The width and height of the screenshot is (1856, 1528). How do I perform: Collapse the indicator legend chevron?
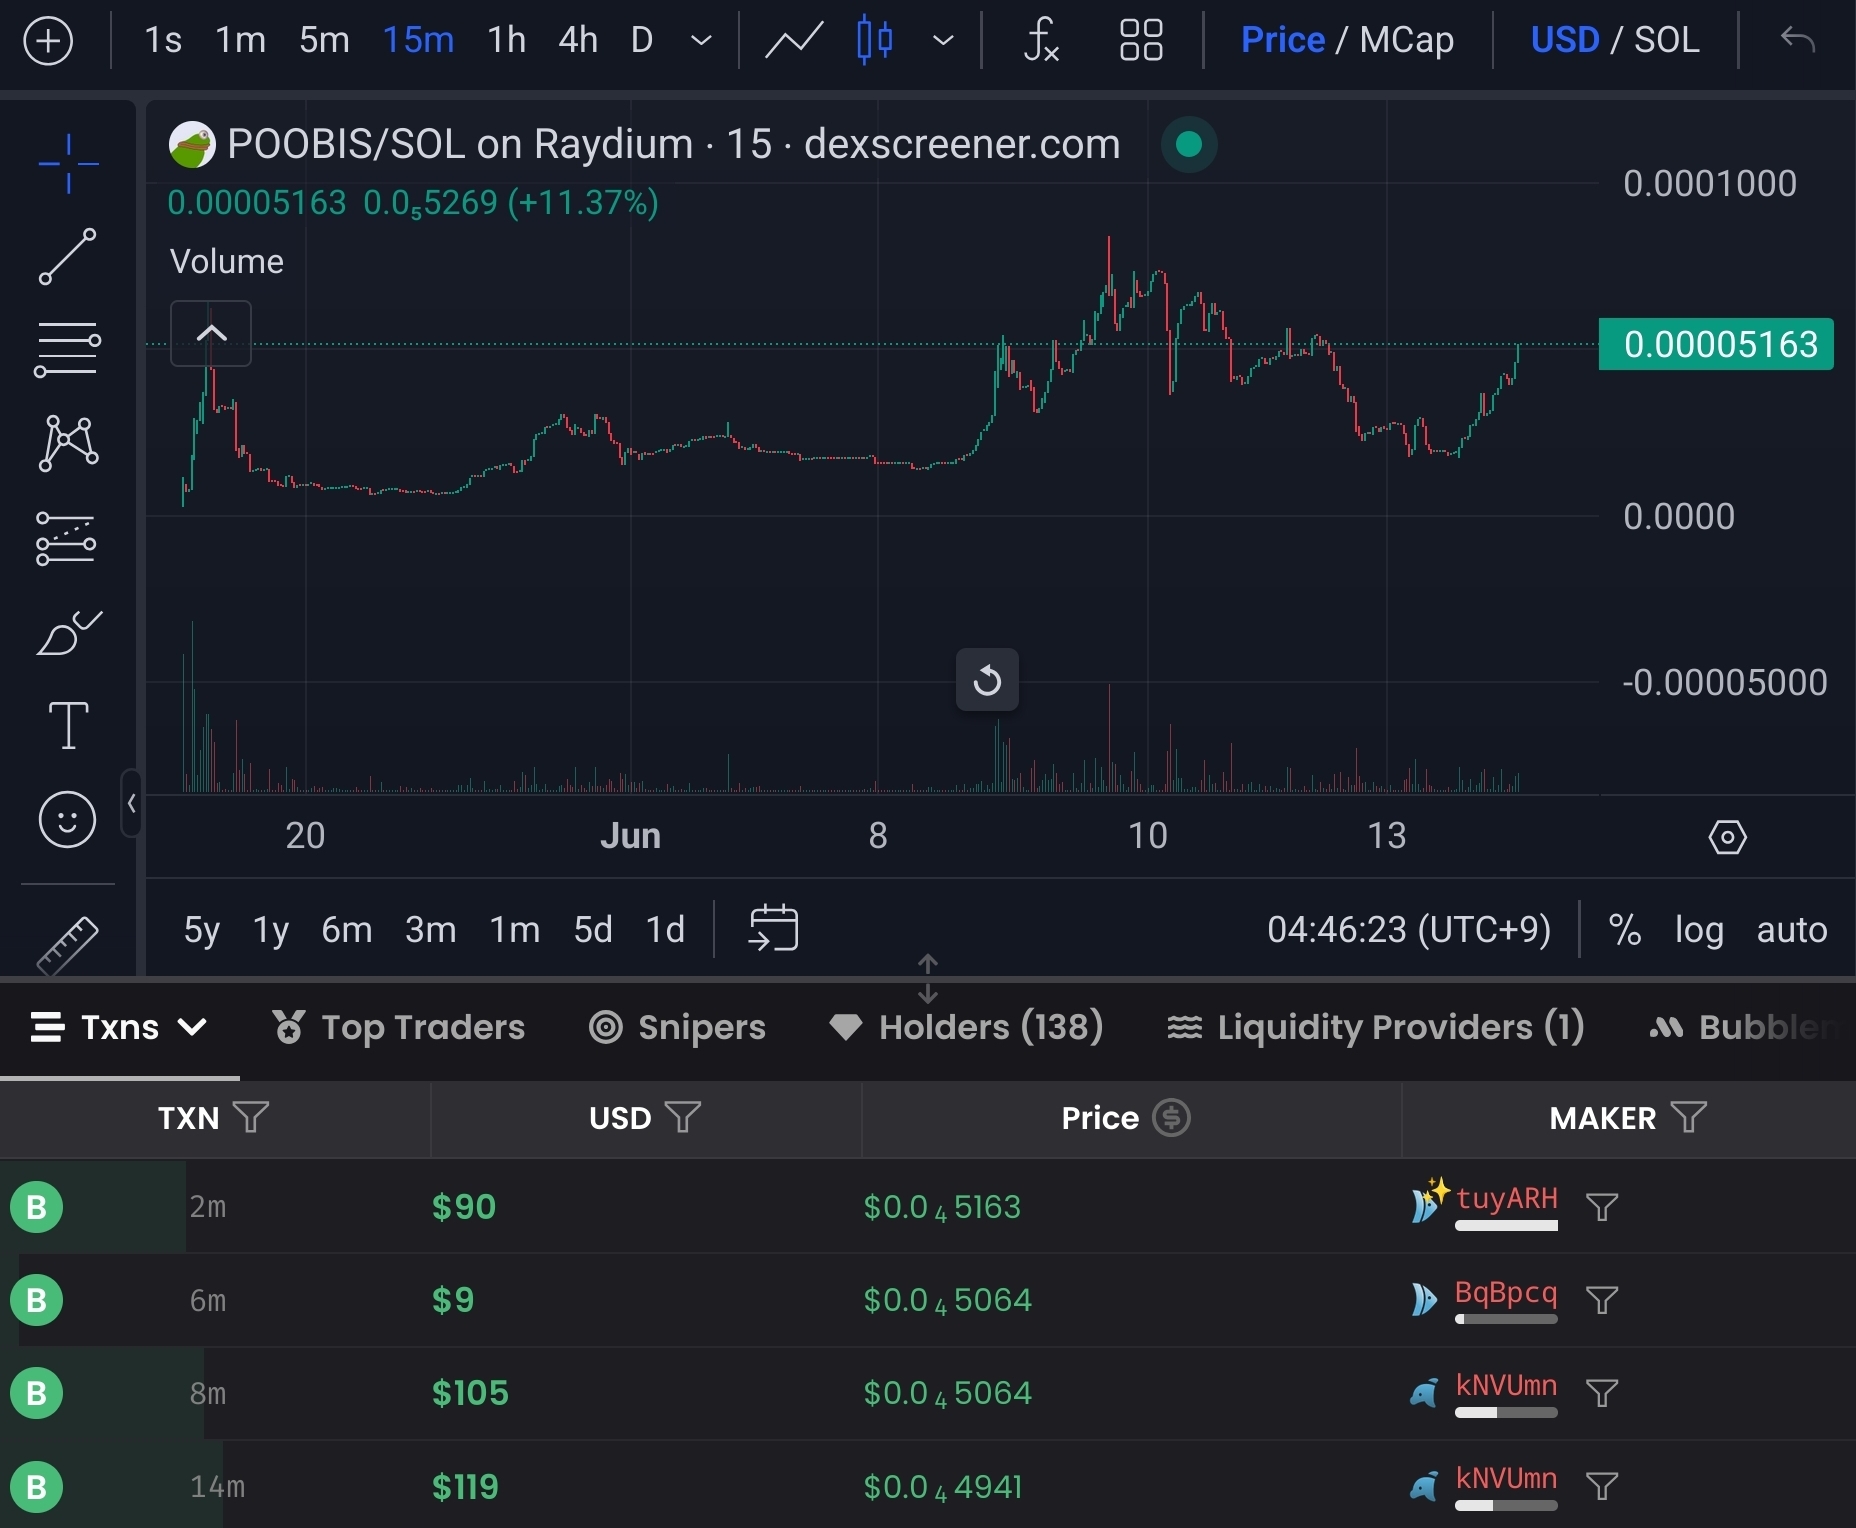(x=211, y=333)
